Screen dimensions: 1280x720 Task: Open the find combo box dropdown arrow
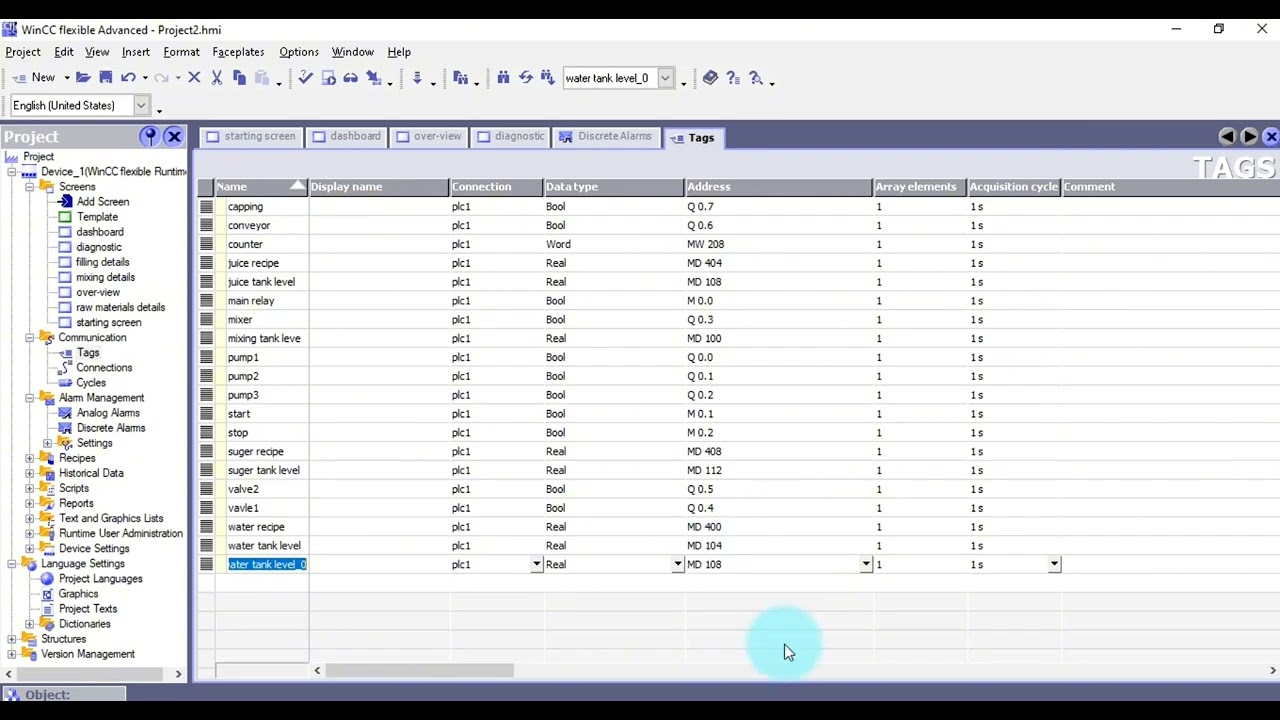(665, 78)
